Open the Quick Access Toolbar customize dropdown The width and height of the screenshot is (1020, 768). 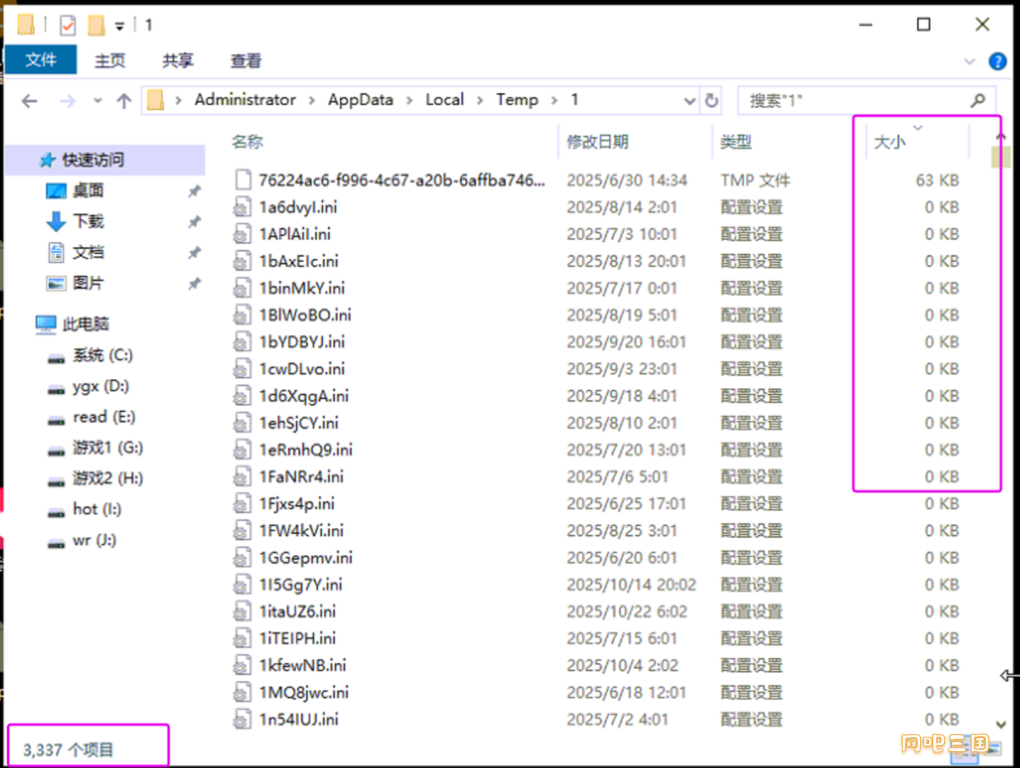tap(120, 25)
